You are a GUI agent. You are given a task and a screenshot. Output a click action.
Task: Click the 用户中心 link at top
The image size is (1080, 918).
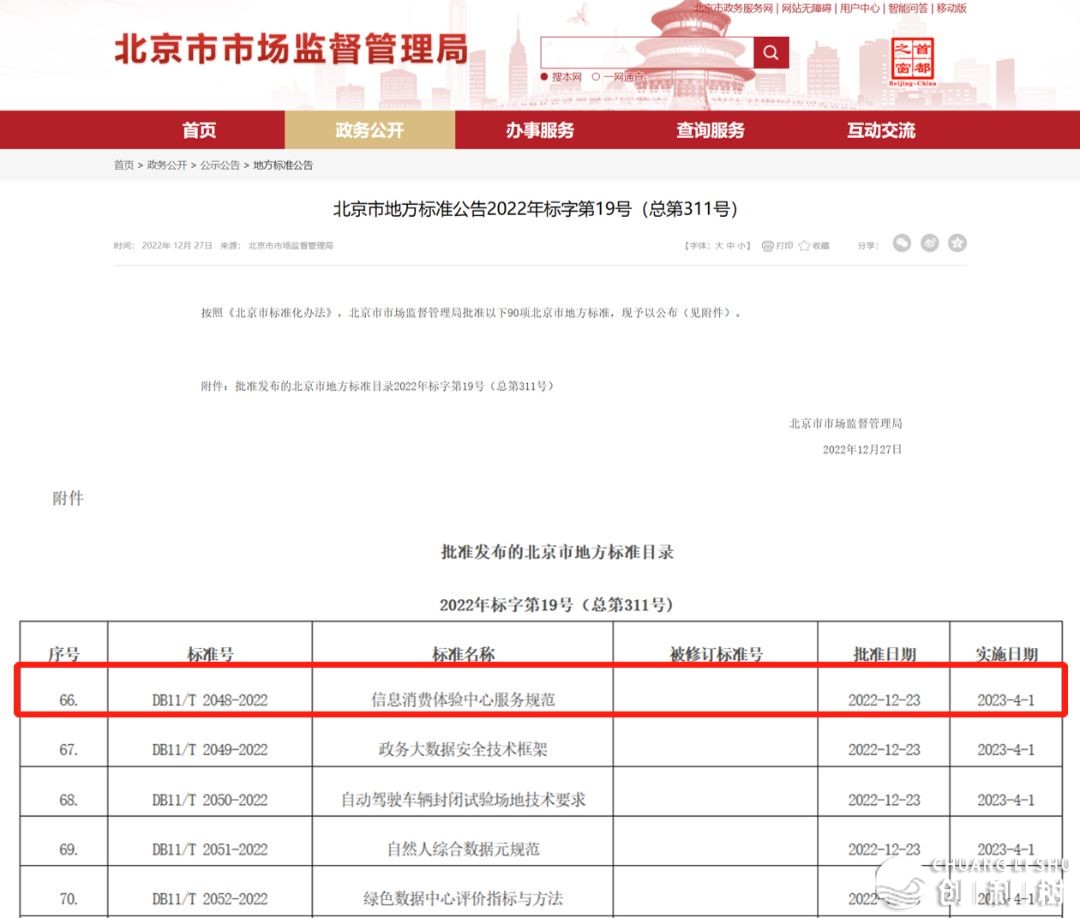[x=859, y=8]
